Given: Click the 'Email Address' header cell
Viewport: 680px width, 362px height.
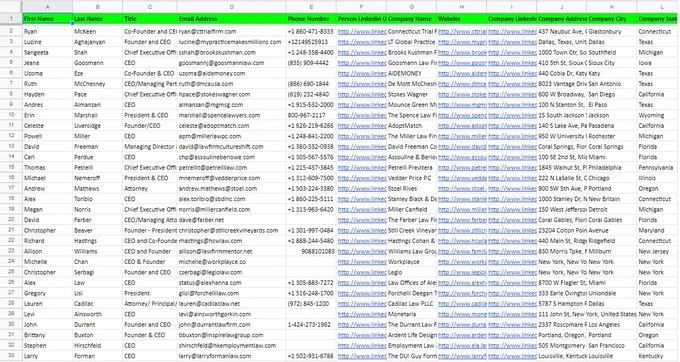Looking at the screenshot, I should (232, 19).
